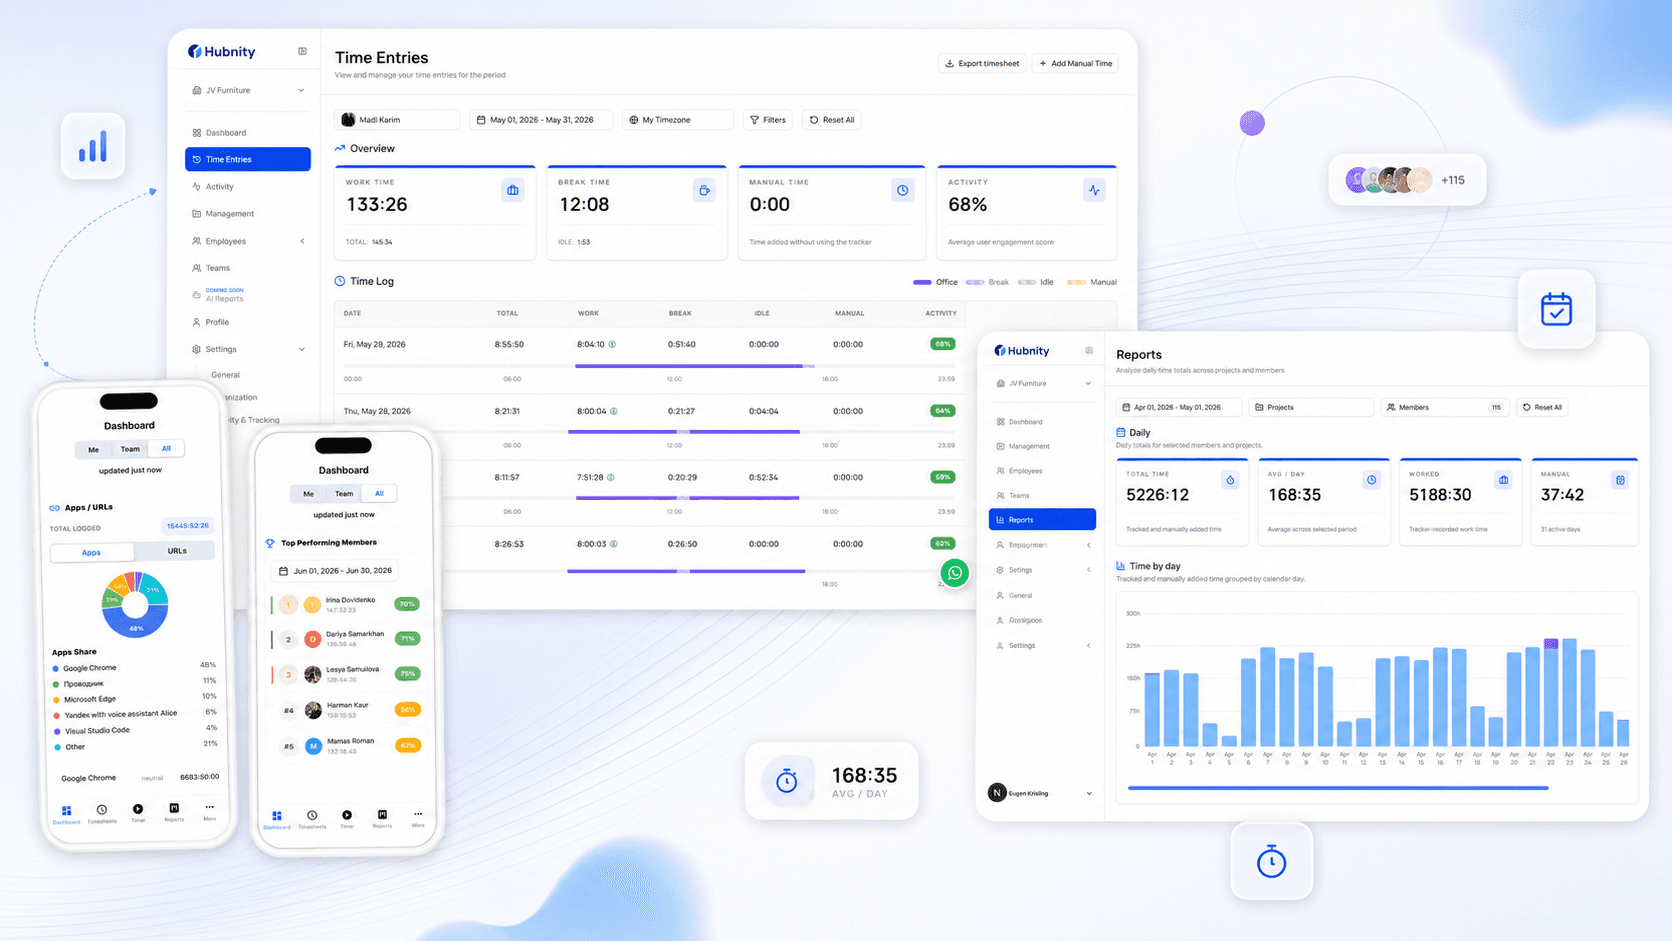Select All on the Apps/URLs phone dashboard
Viewport: 1672px width, 941px height.
[166, 448]
